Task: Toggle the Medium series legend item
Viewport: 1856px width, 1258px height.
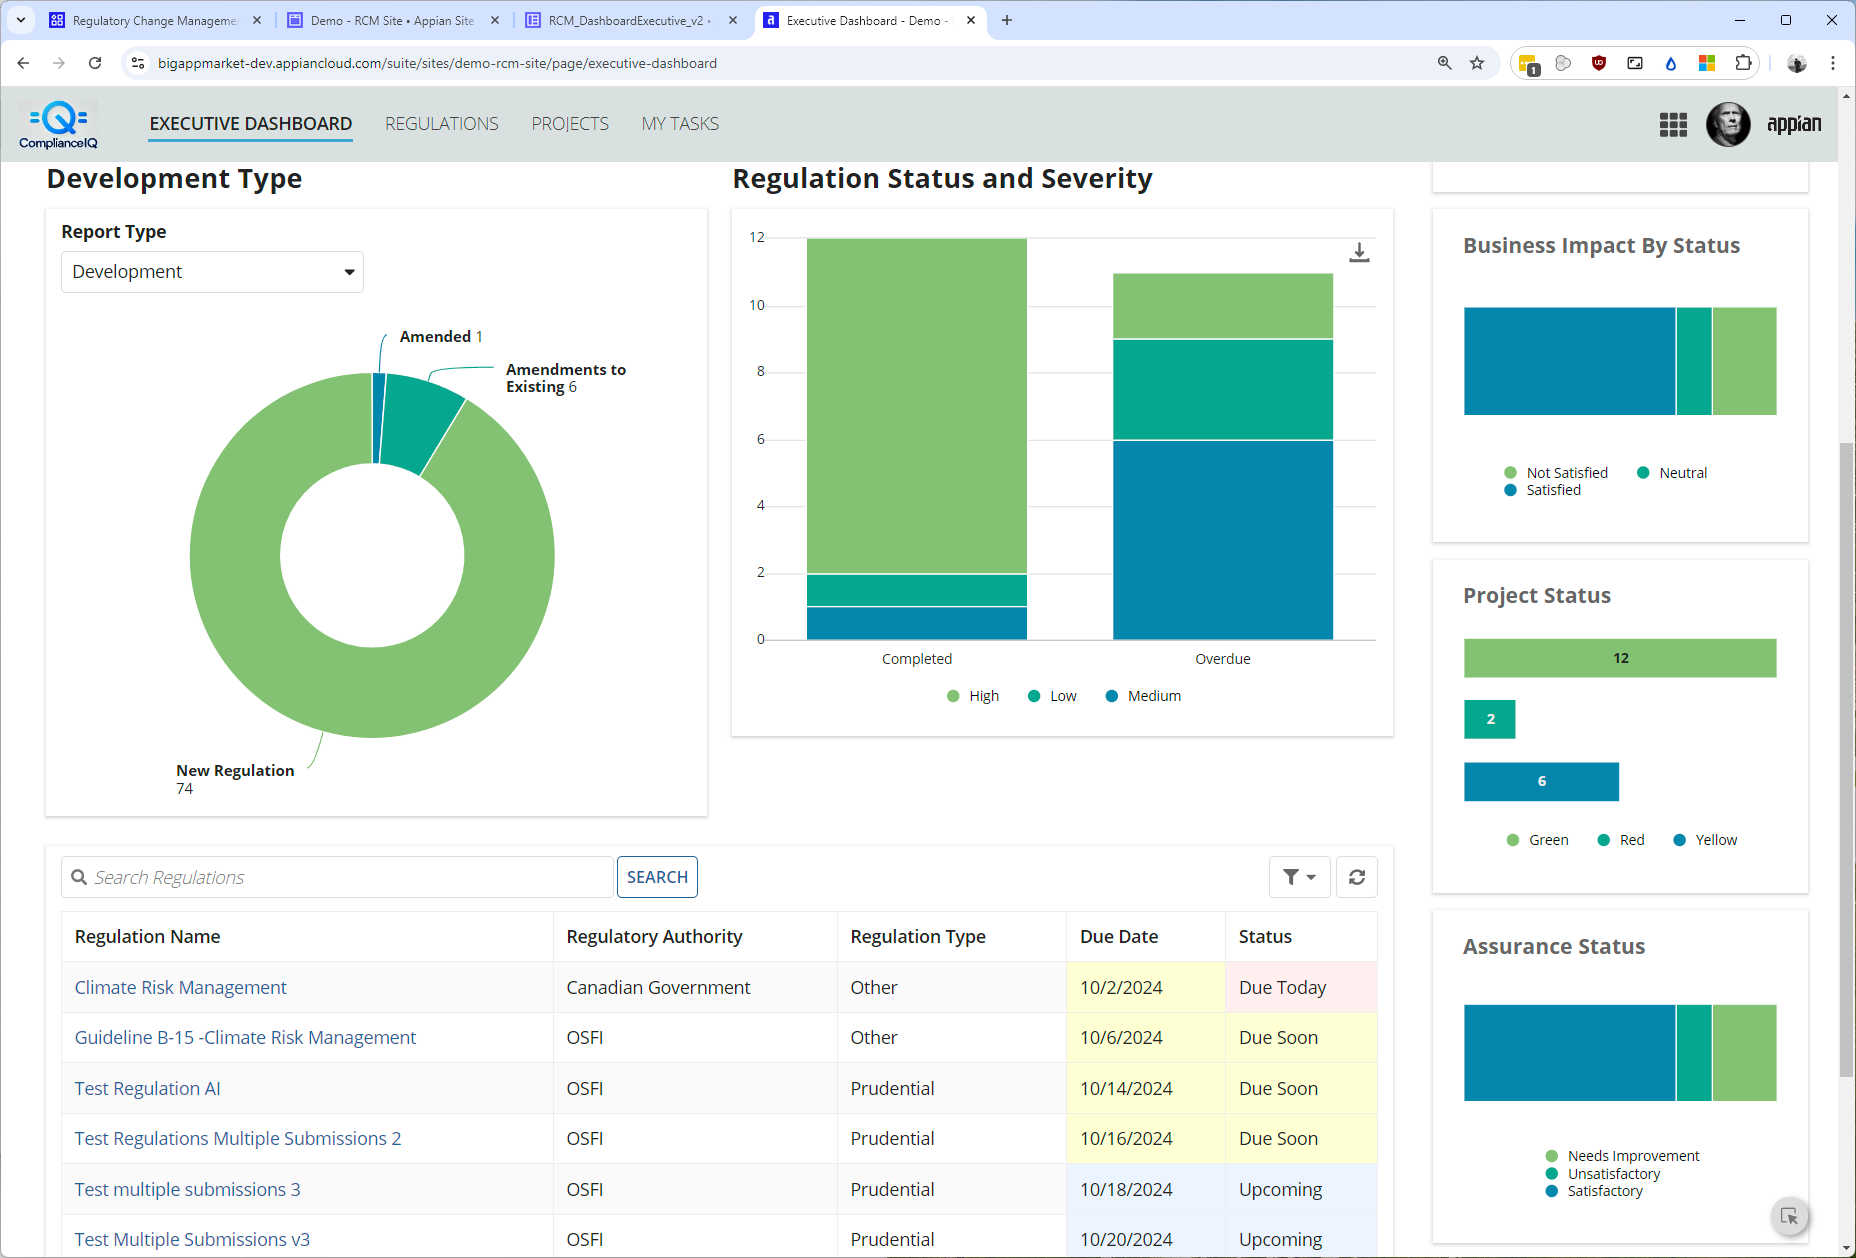Action: (1143, 696)
